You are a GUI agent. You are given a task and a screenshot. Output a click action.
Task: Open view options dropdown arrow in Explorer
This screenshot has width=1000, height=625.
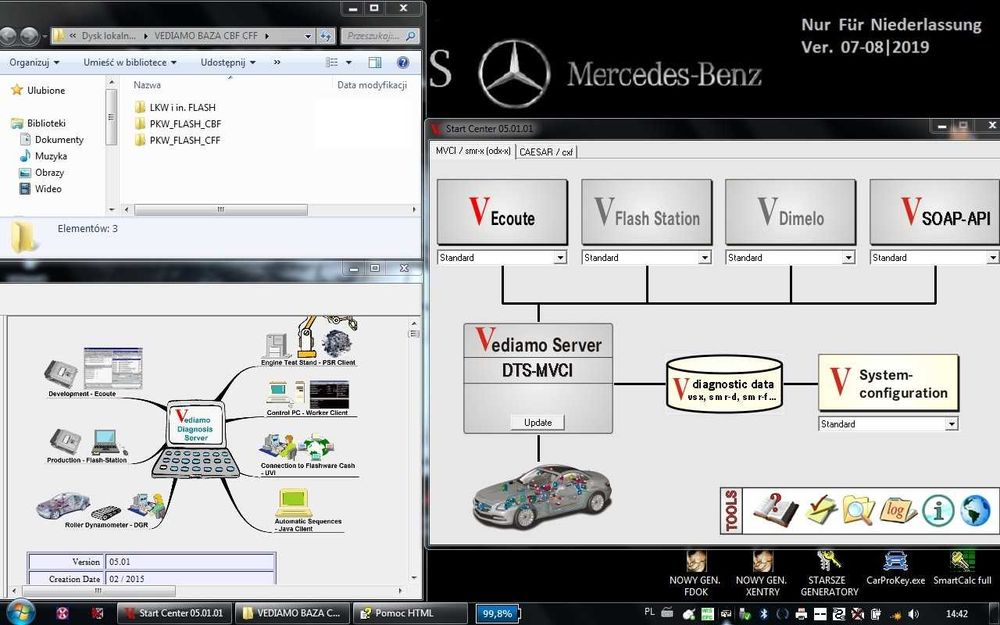click(x=348, y=62)
